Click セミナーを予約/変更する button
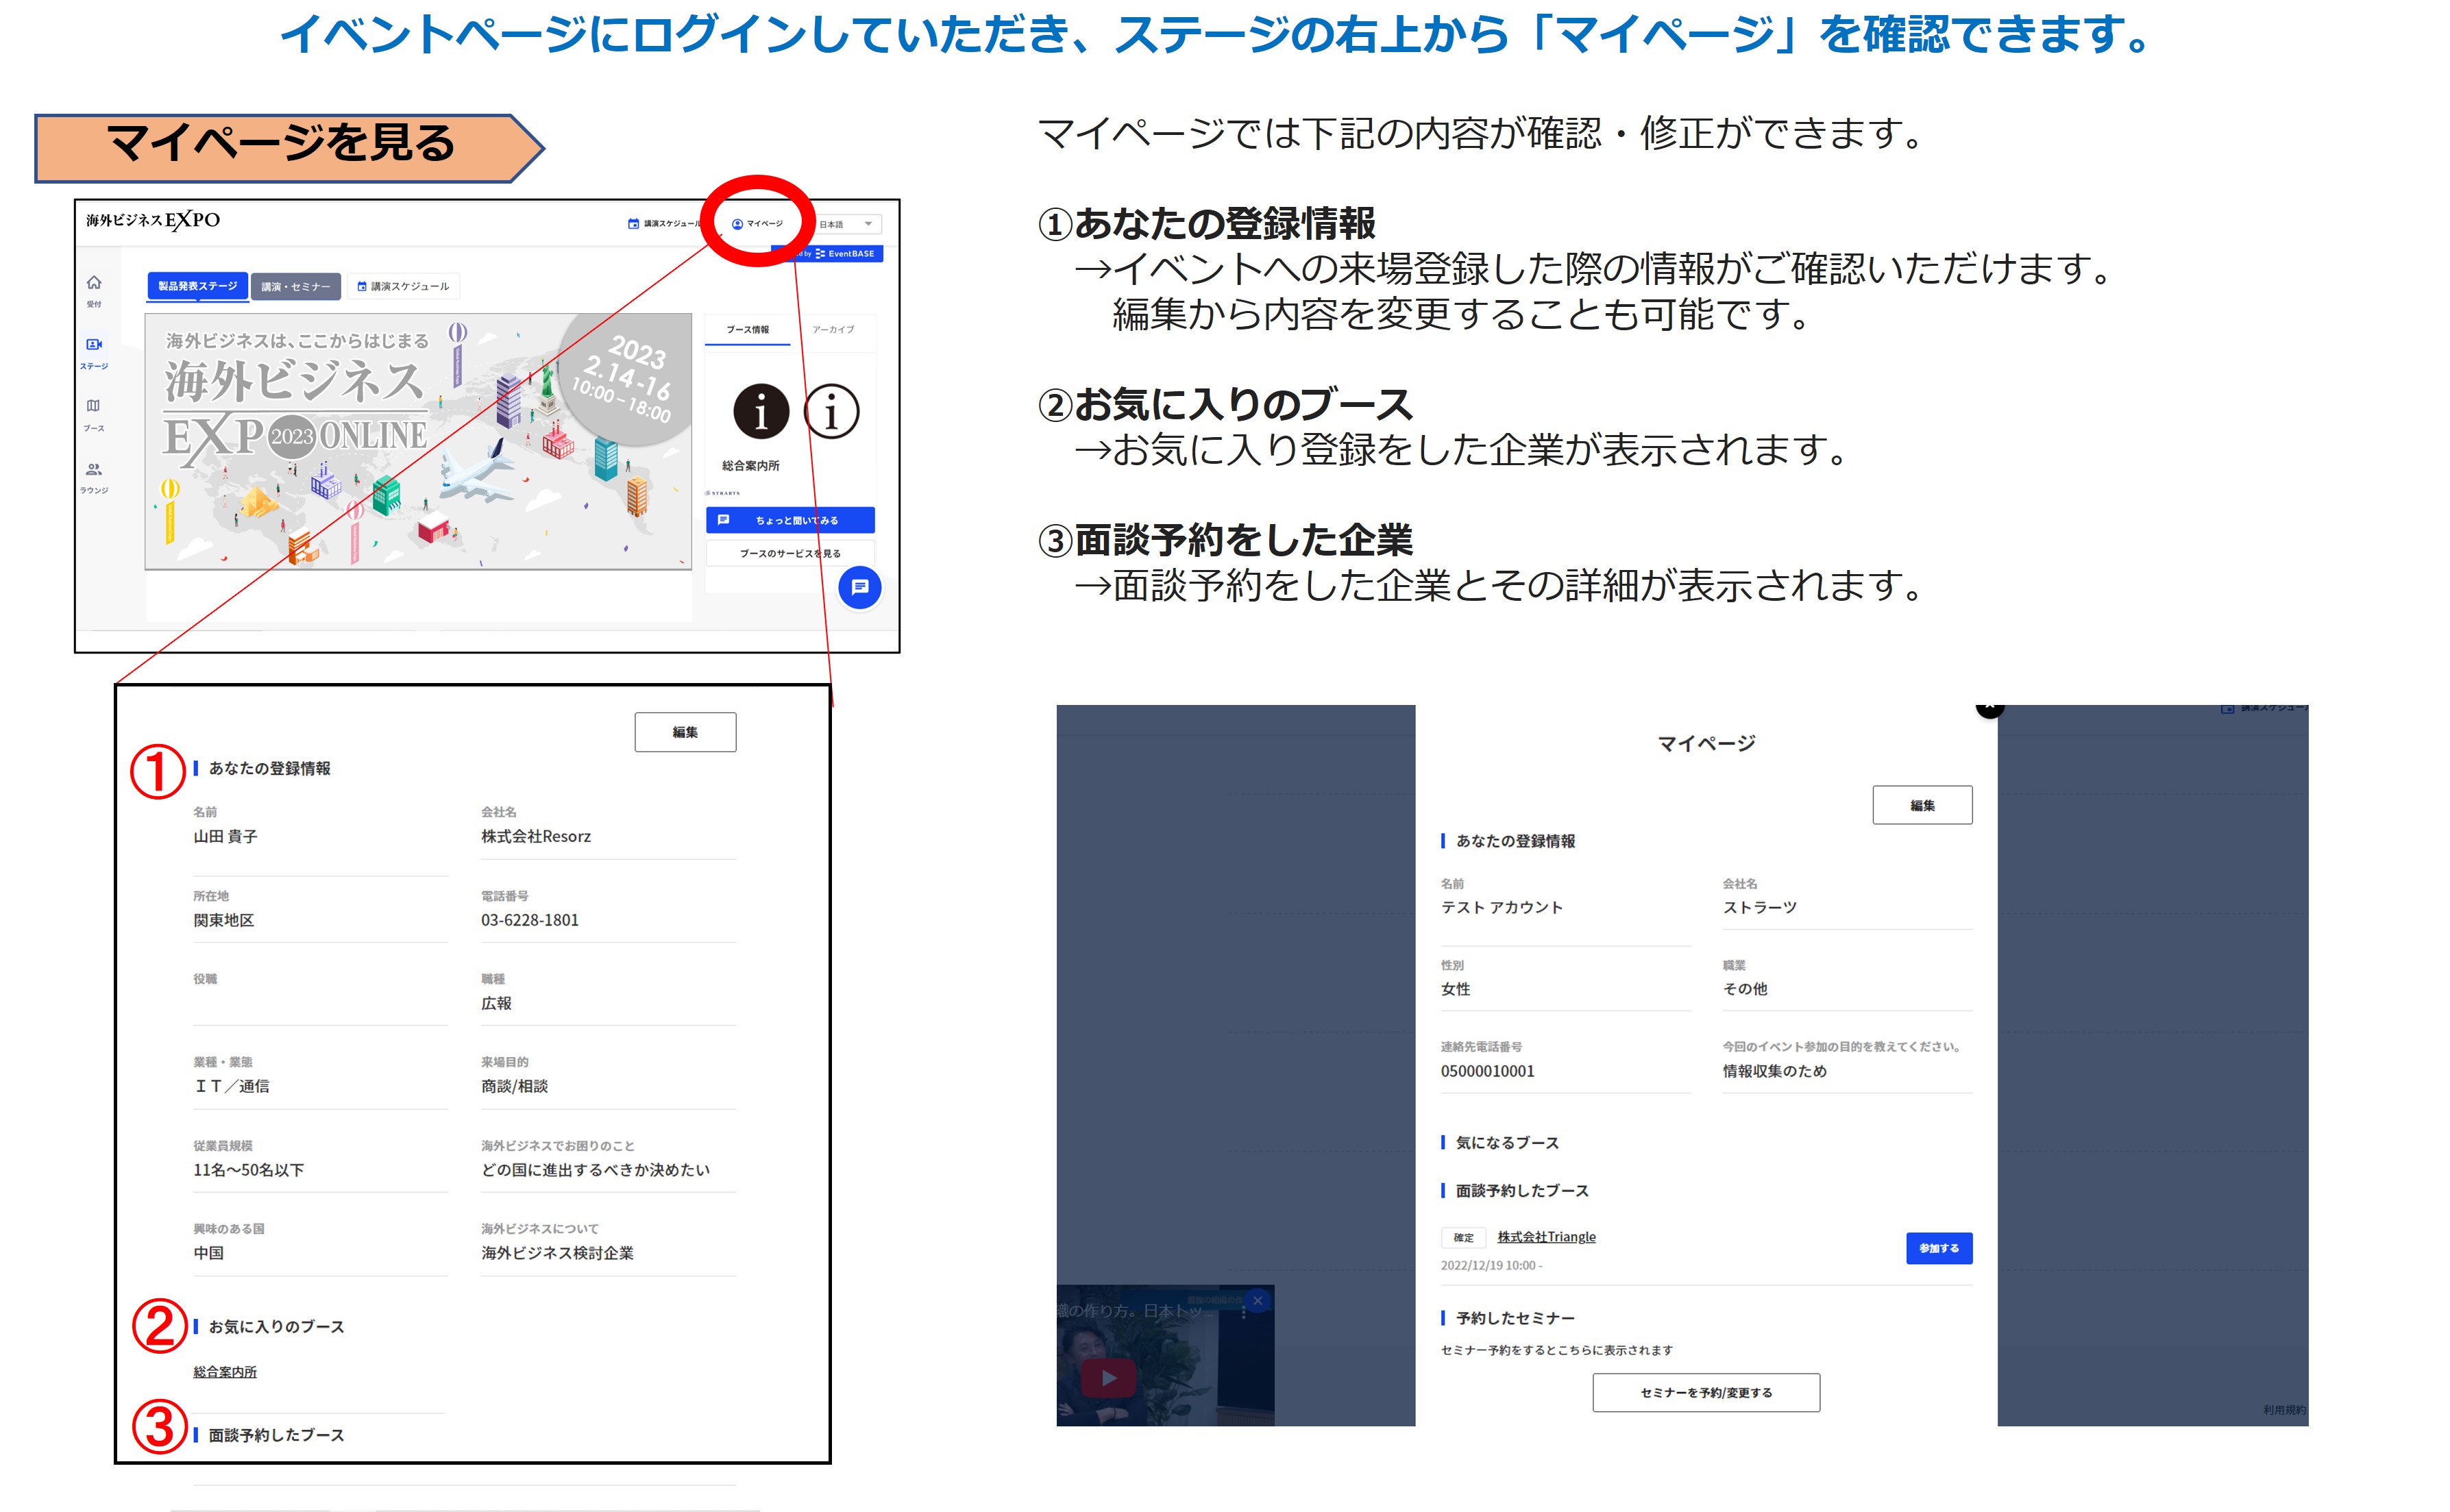The height and width of the screenshot is (1512, 2450). [x=1706, y=1392]
